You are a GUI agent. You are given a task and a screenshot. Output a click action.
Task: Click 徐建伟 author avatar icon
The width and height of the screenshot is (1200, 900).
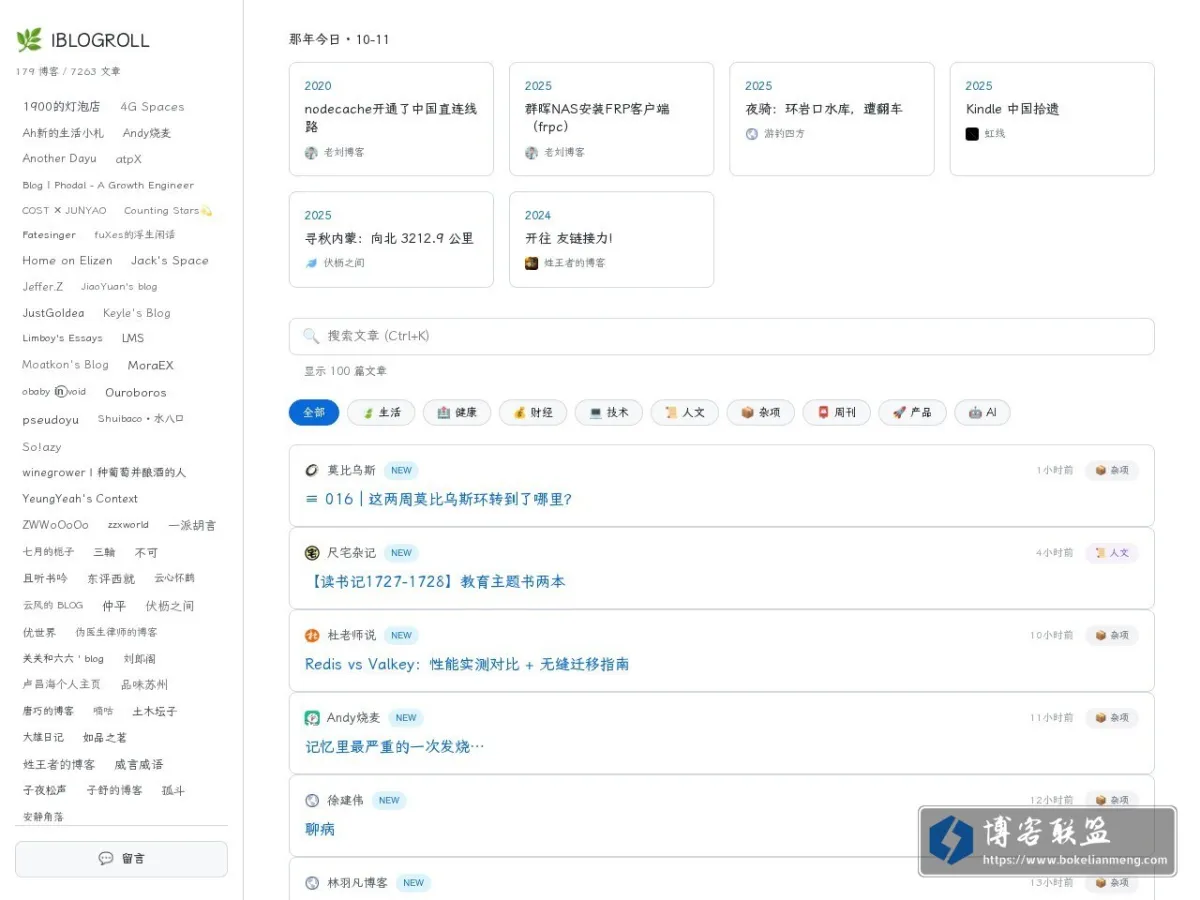tap(312, 800)
